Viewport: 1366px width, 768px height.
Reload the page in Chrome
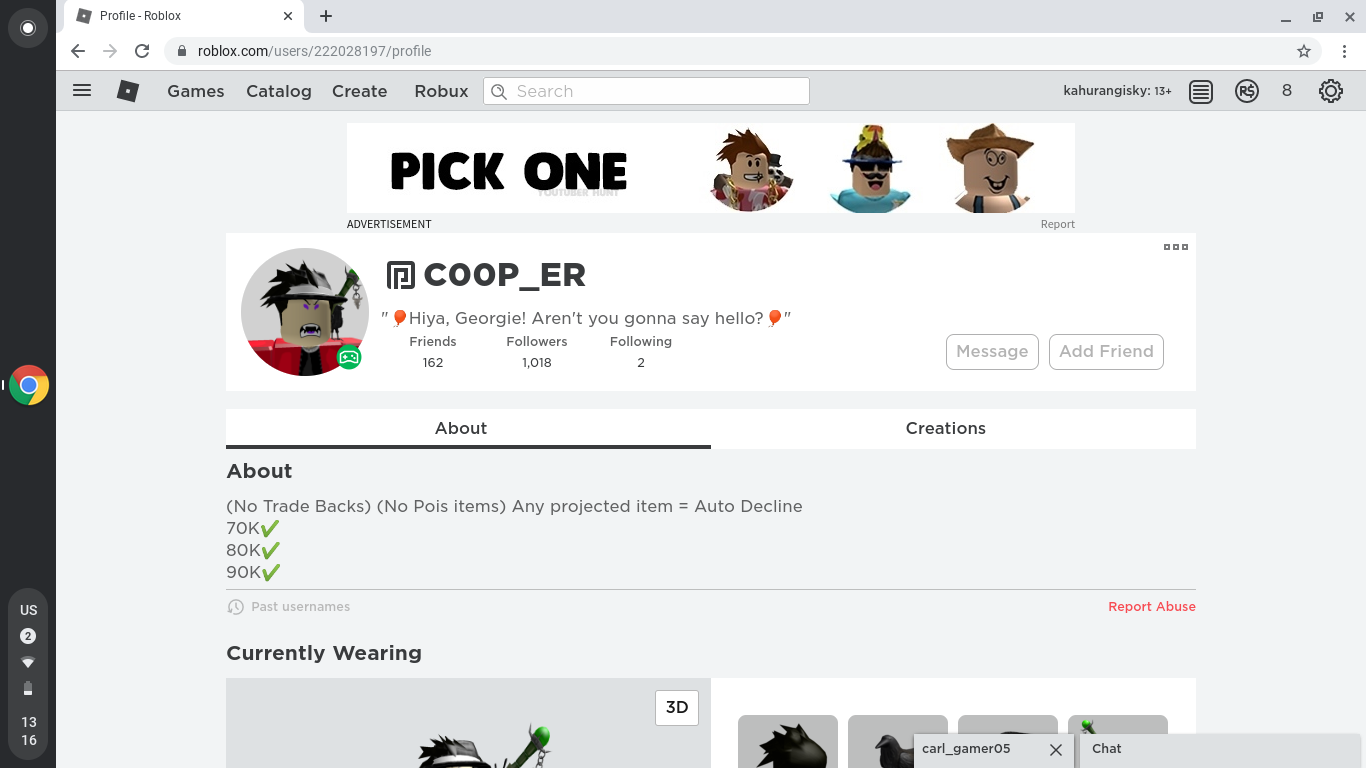pyautogui.click(x=142, y=51)
